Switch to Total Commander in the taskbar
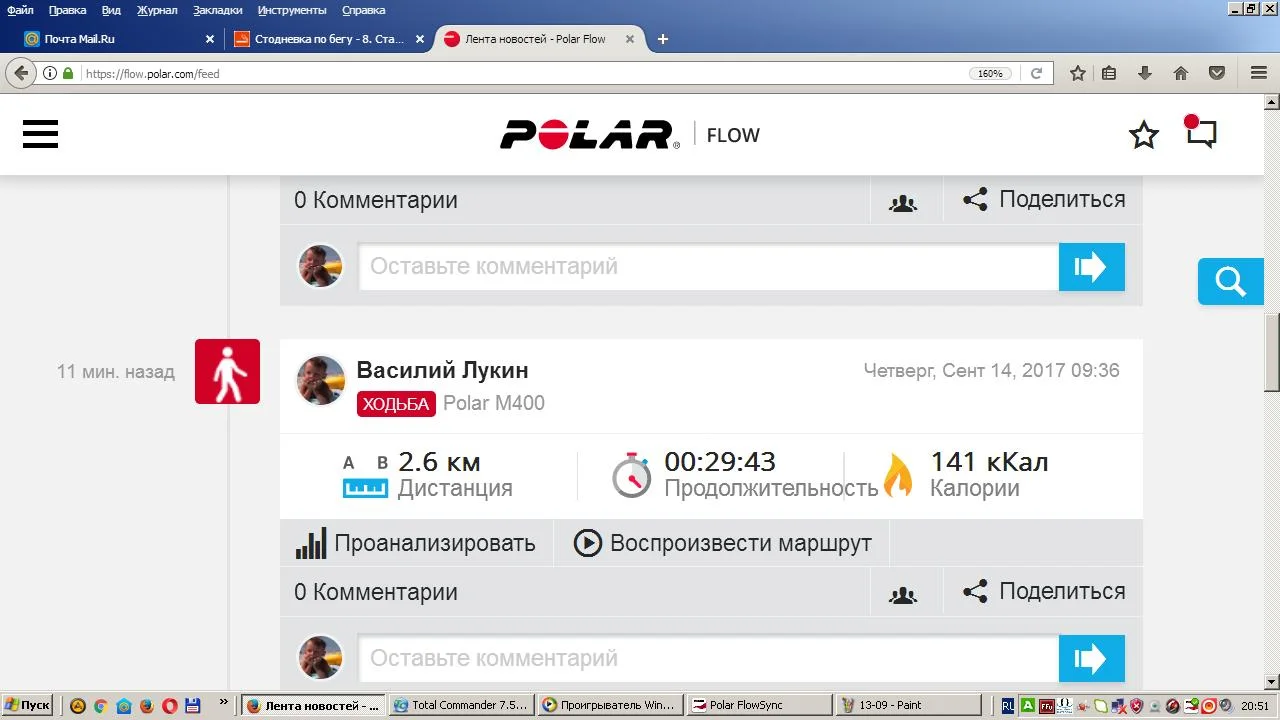The image size is (1280, 720). click(x=461, y=705)
